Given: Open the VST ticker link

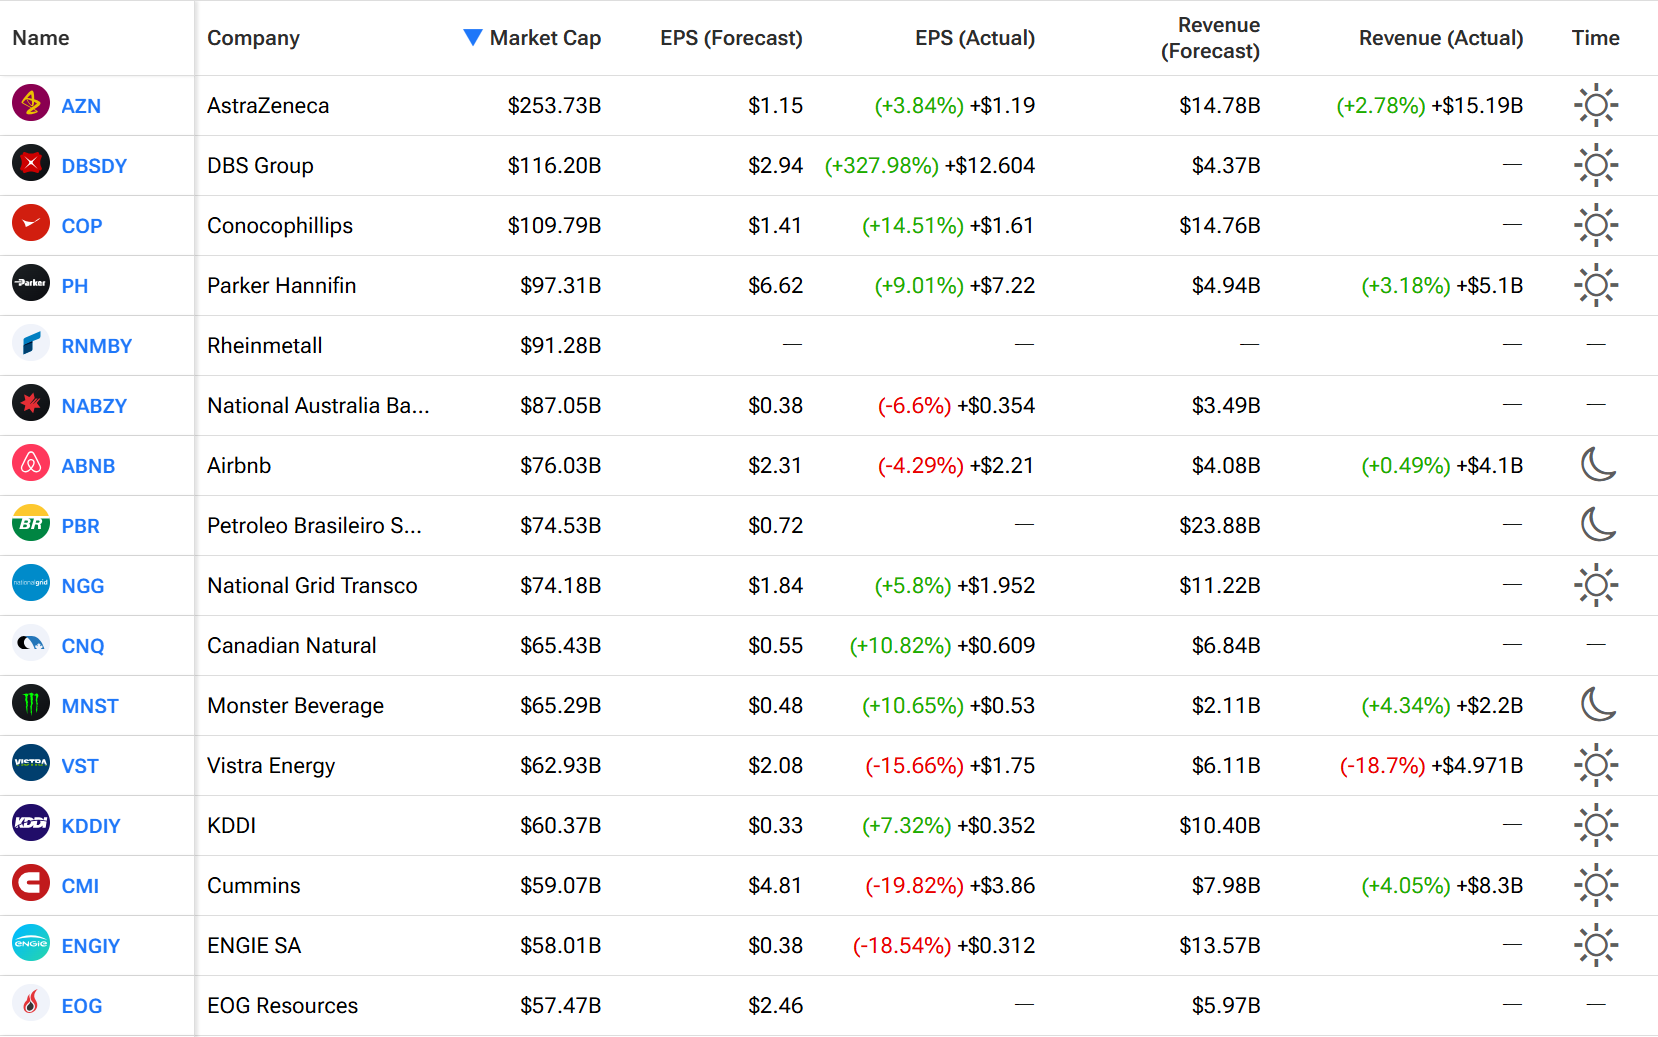Looking at the screenshot, I should coord(80,766).
